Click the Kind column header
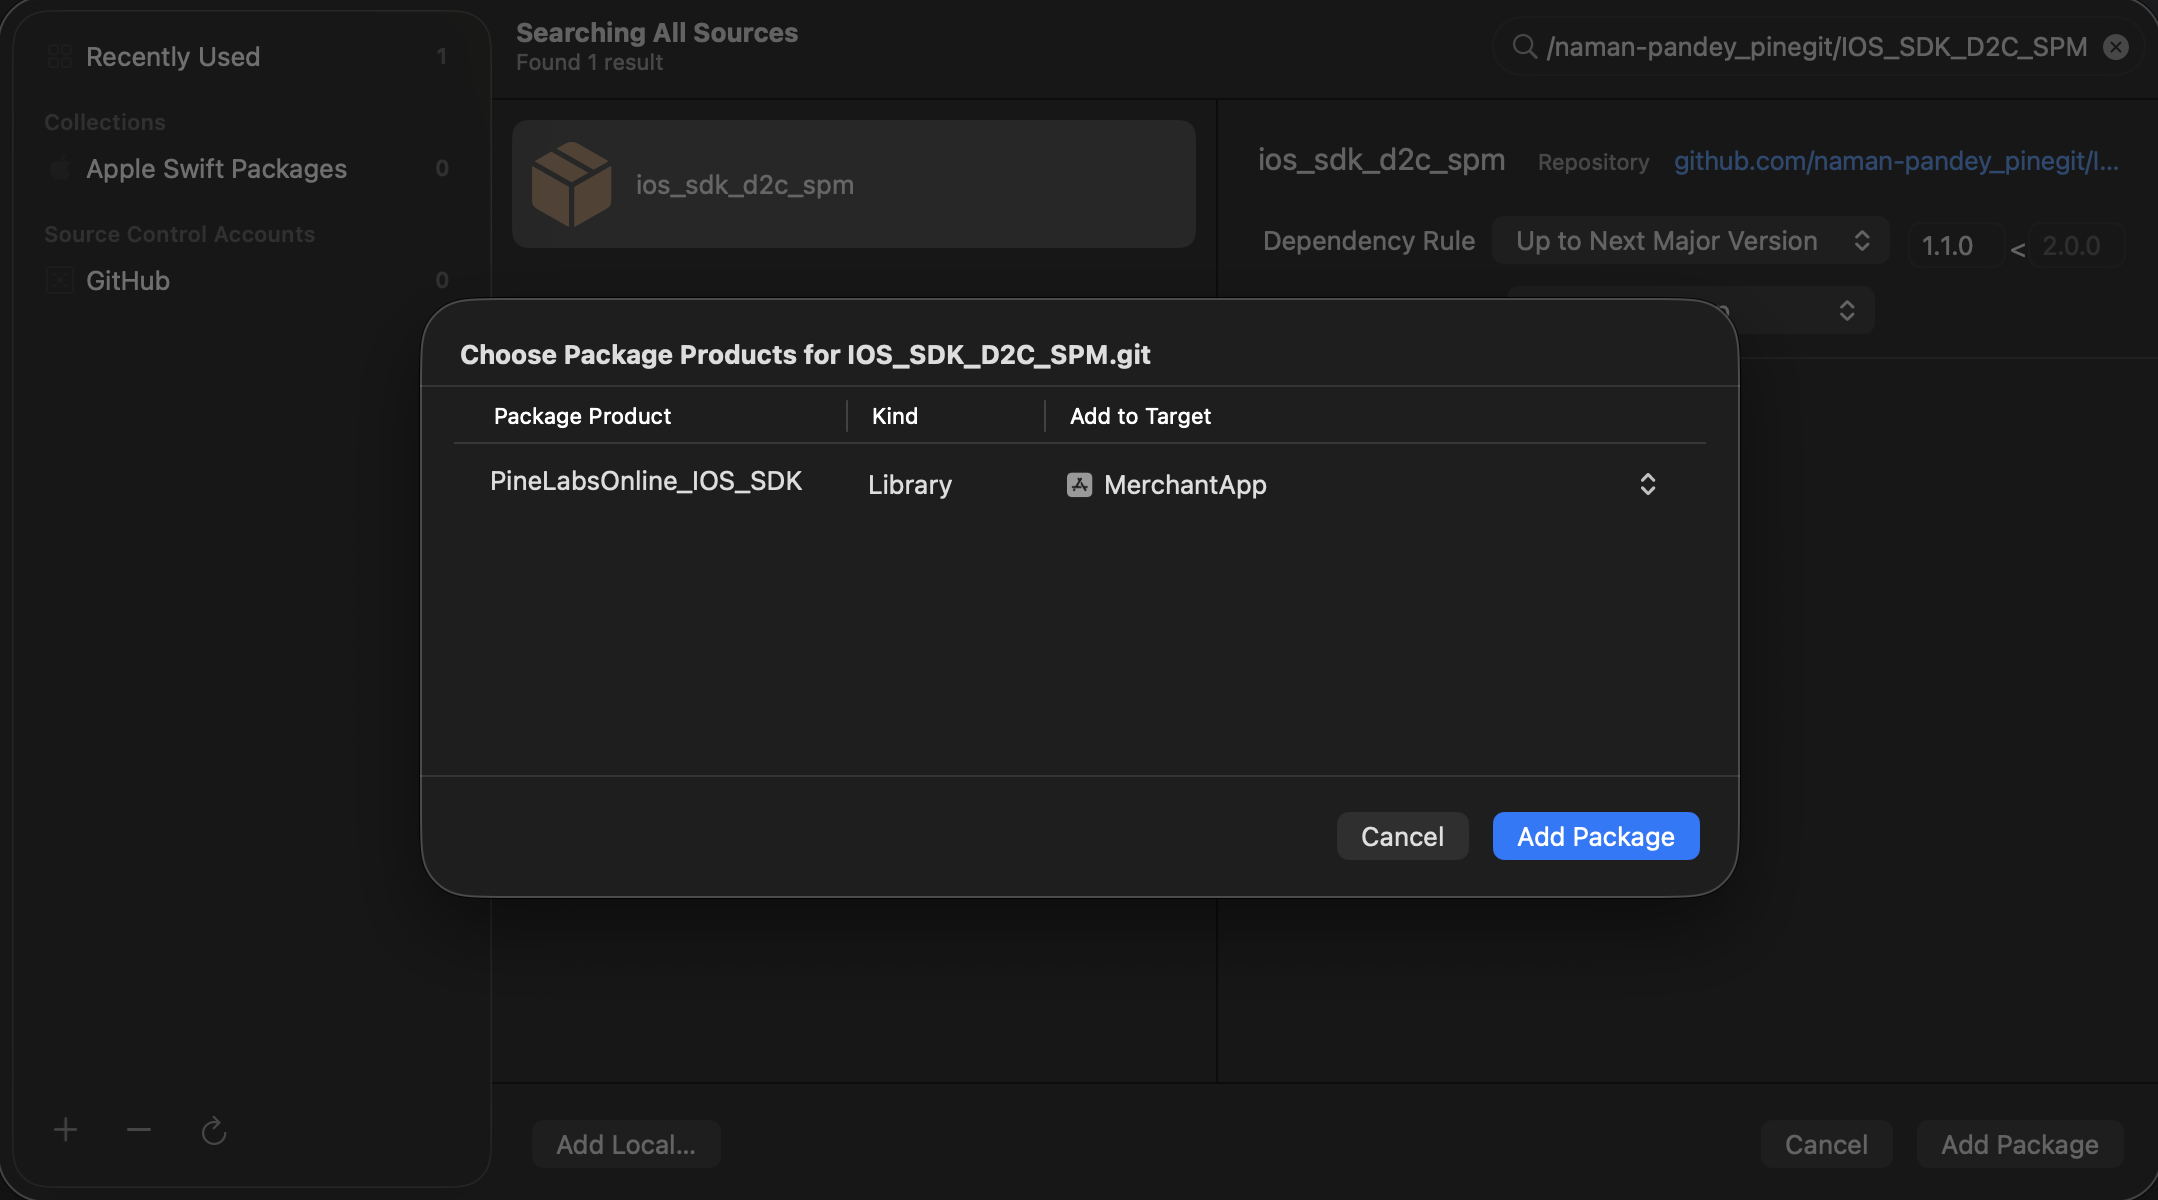 pyautogui.click(x=895, y=416)
